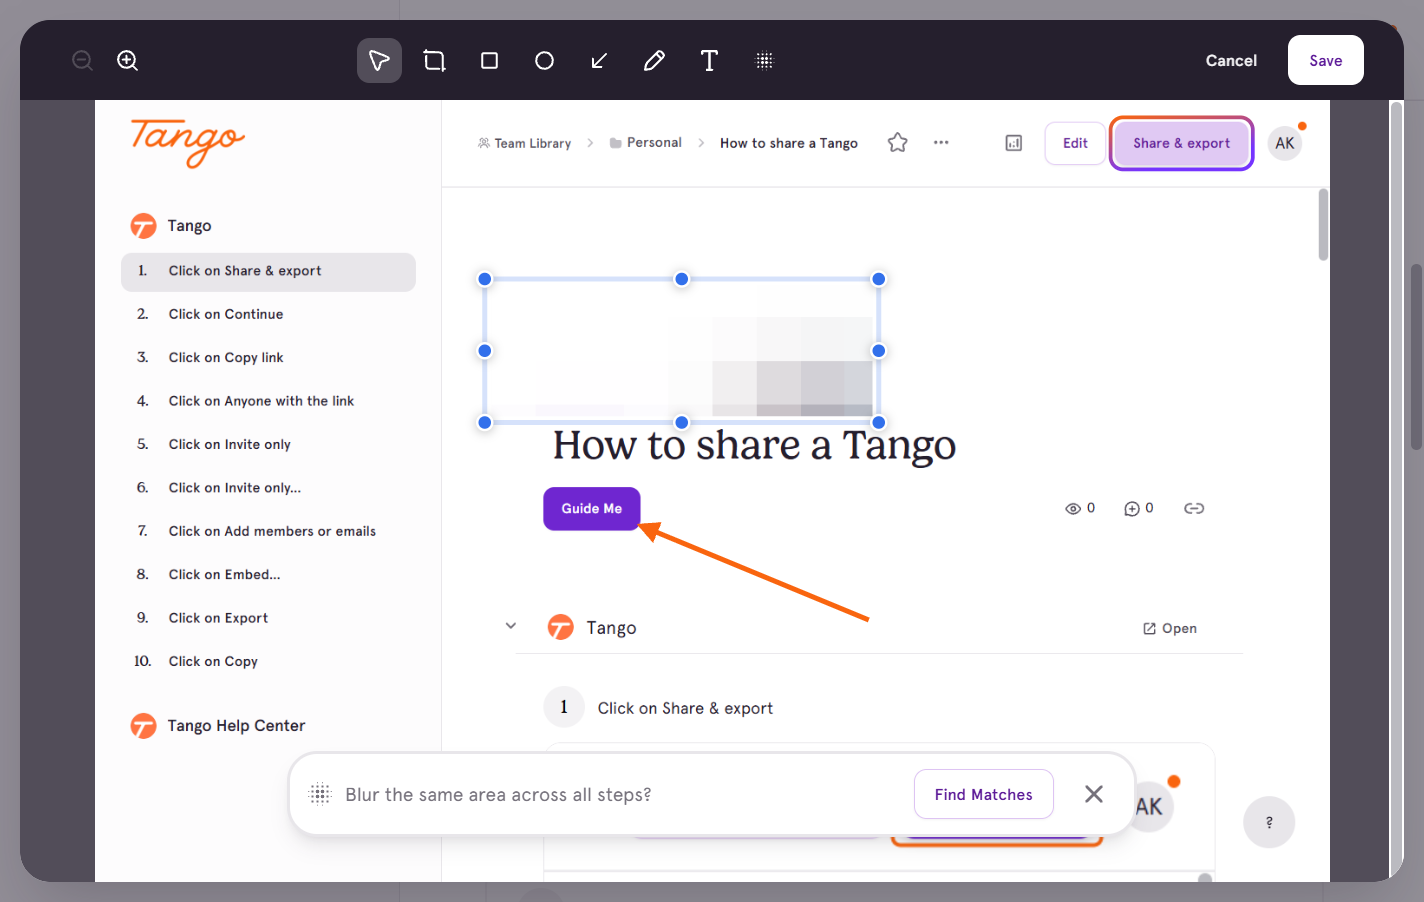Click the blur dots icon in popup
1424x902 pixels.
coord(320,794)
